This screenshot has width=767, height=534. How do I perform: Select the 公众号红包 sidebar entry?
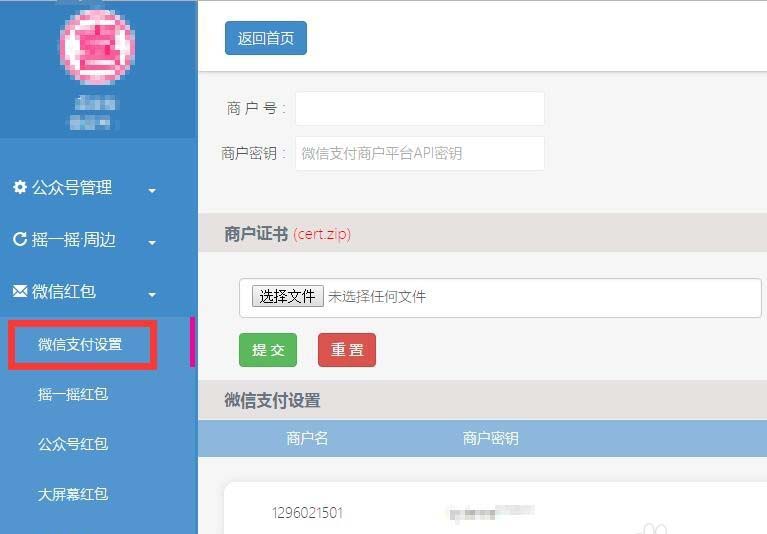pyautogui.click(x=73, y=444)
